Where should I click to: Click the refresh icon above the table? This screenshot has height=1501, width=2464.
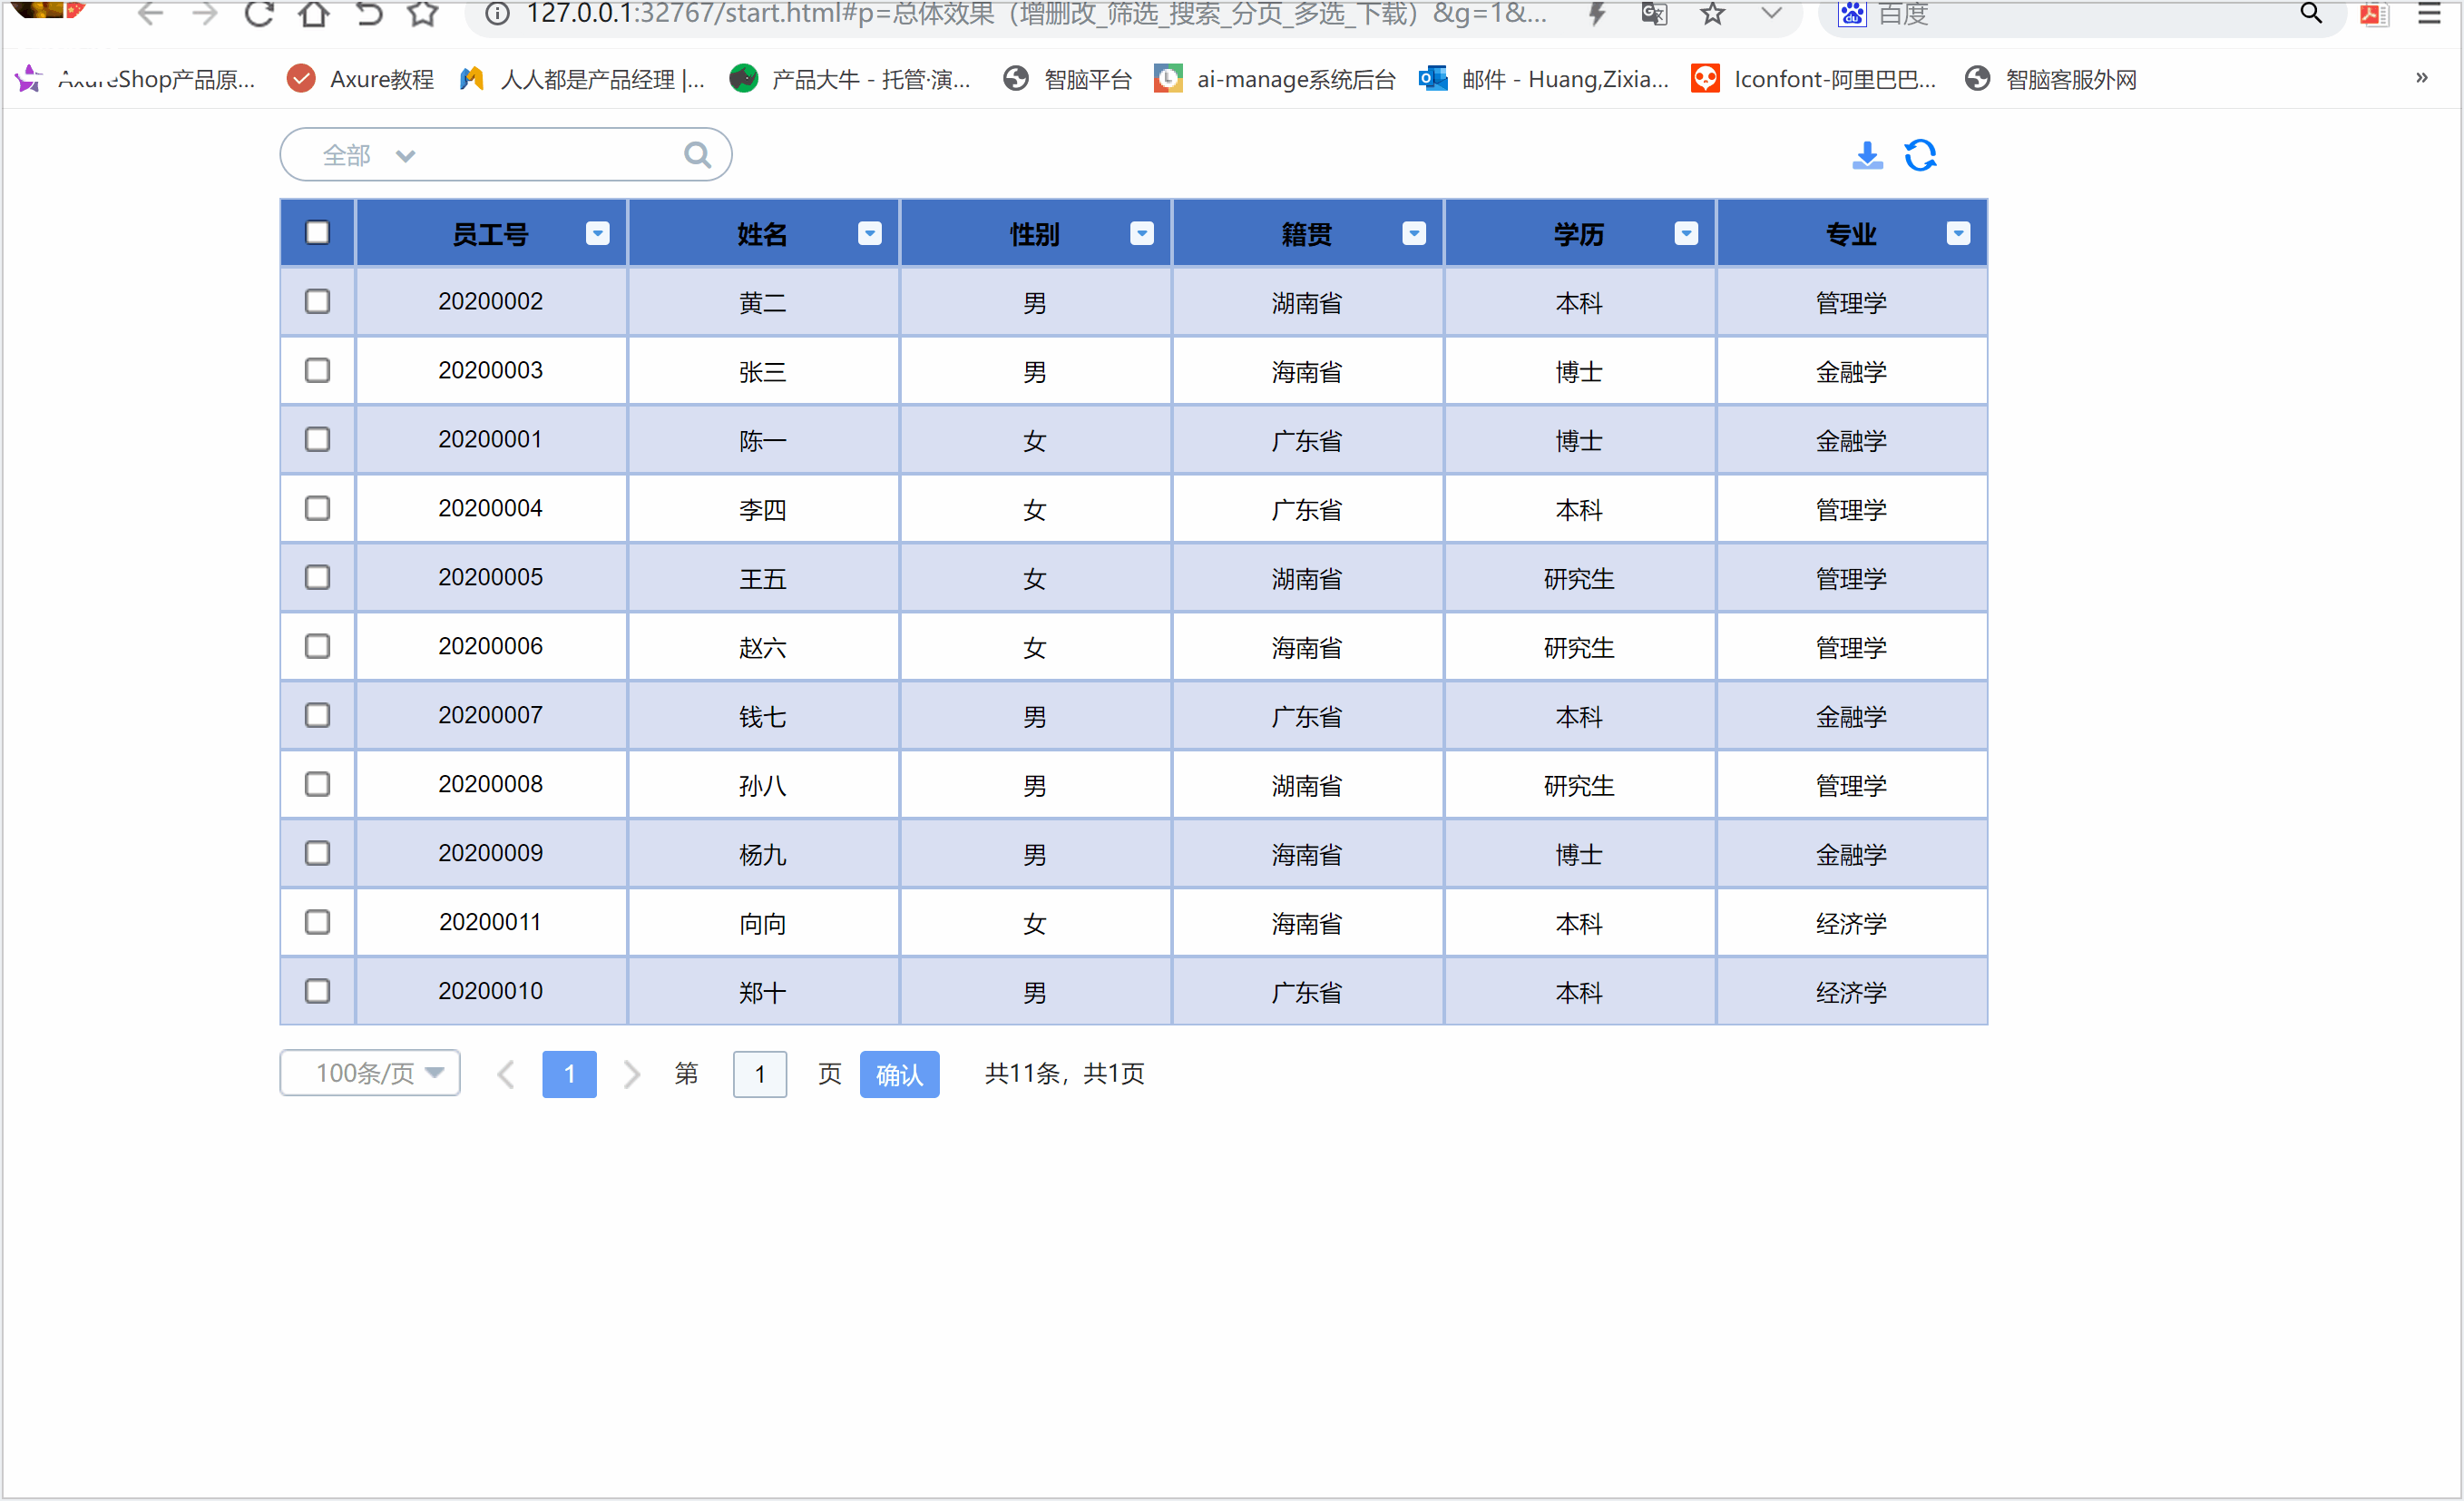coord(1920,155)
